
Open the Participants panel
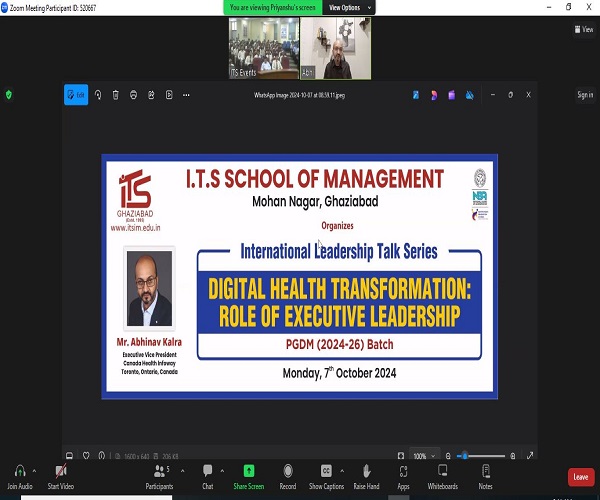[160, 477]
